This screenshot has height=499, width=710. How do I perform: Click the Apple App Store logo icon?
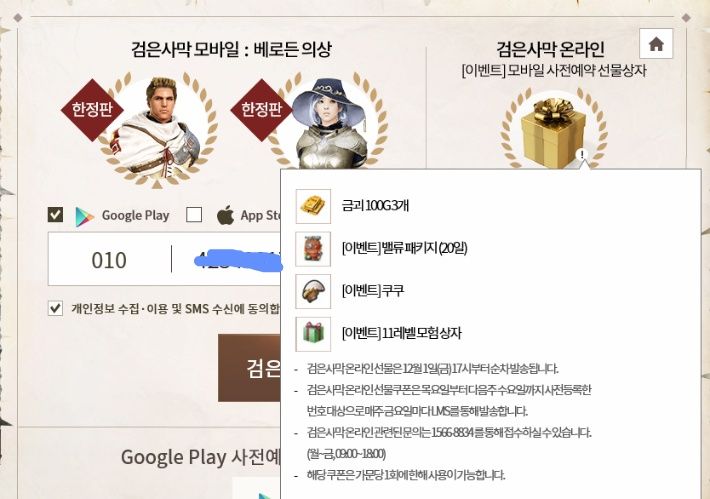click(x=225, y=215)
